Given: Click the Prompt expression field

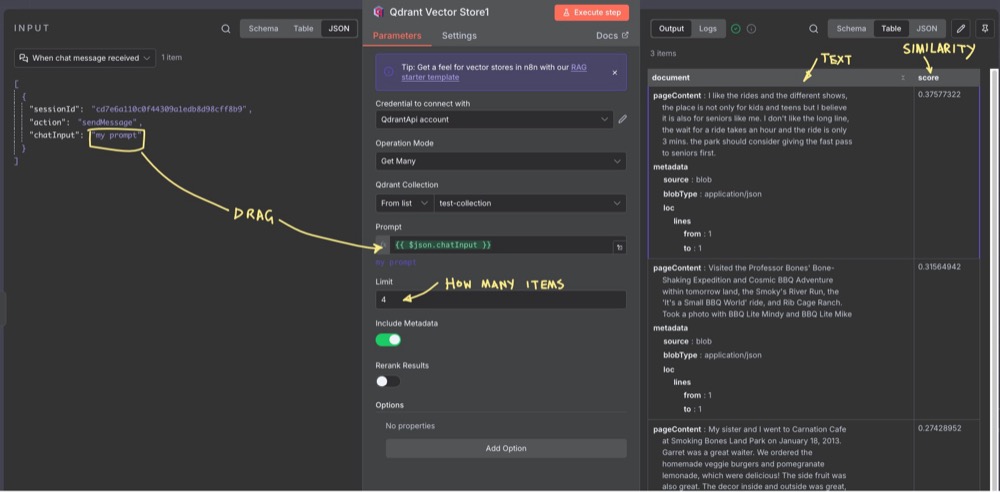Looking at the screenshot, I should (x=501, y=246).
